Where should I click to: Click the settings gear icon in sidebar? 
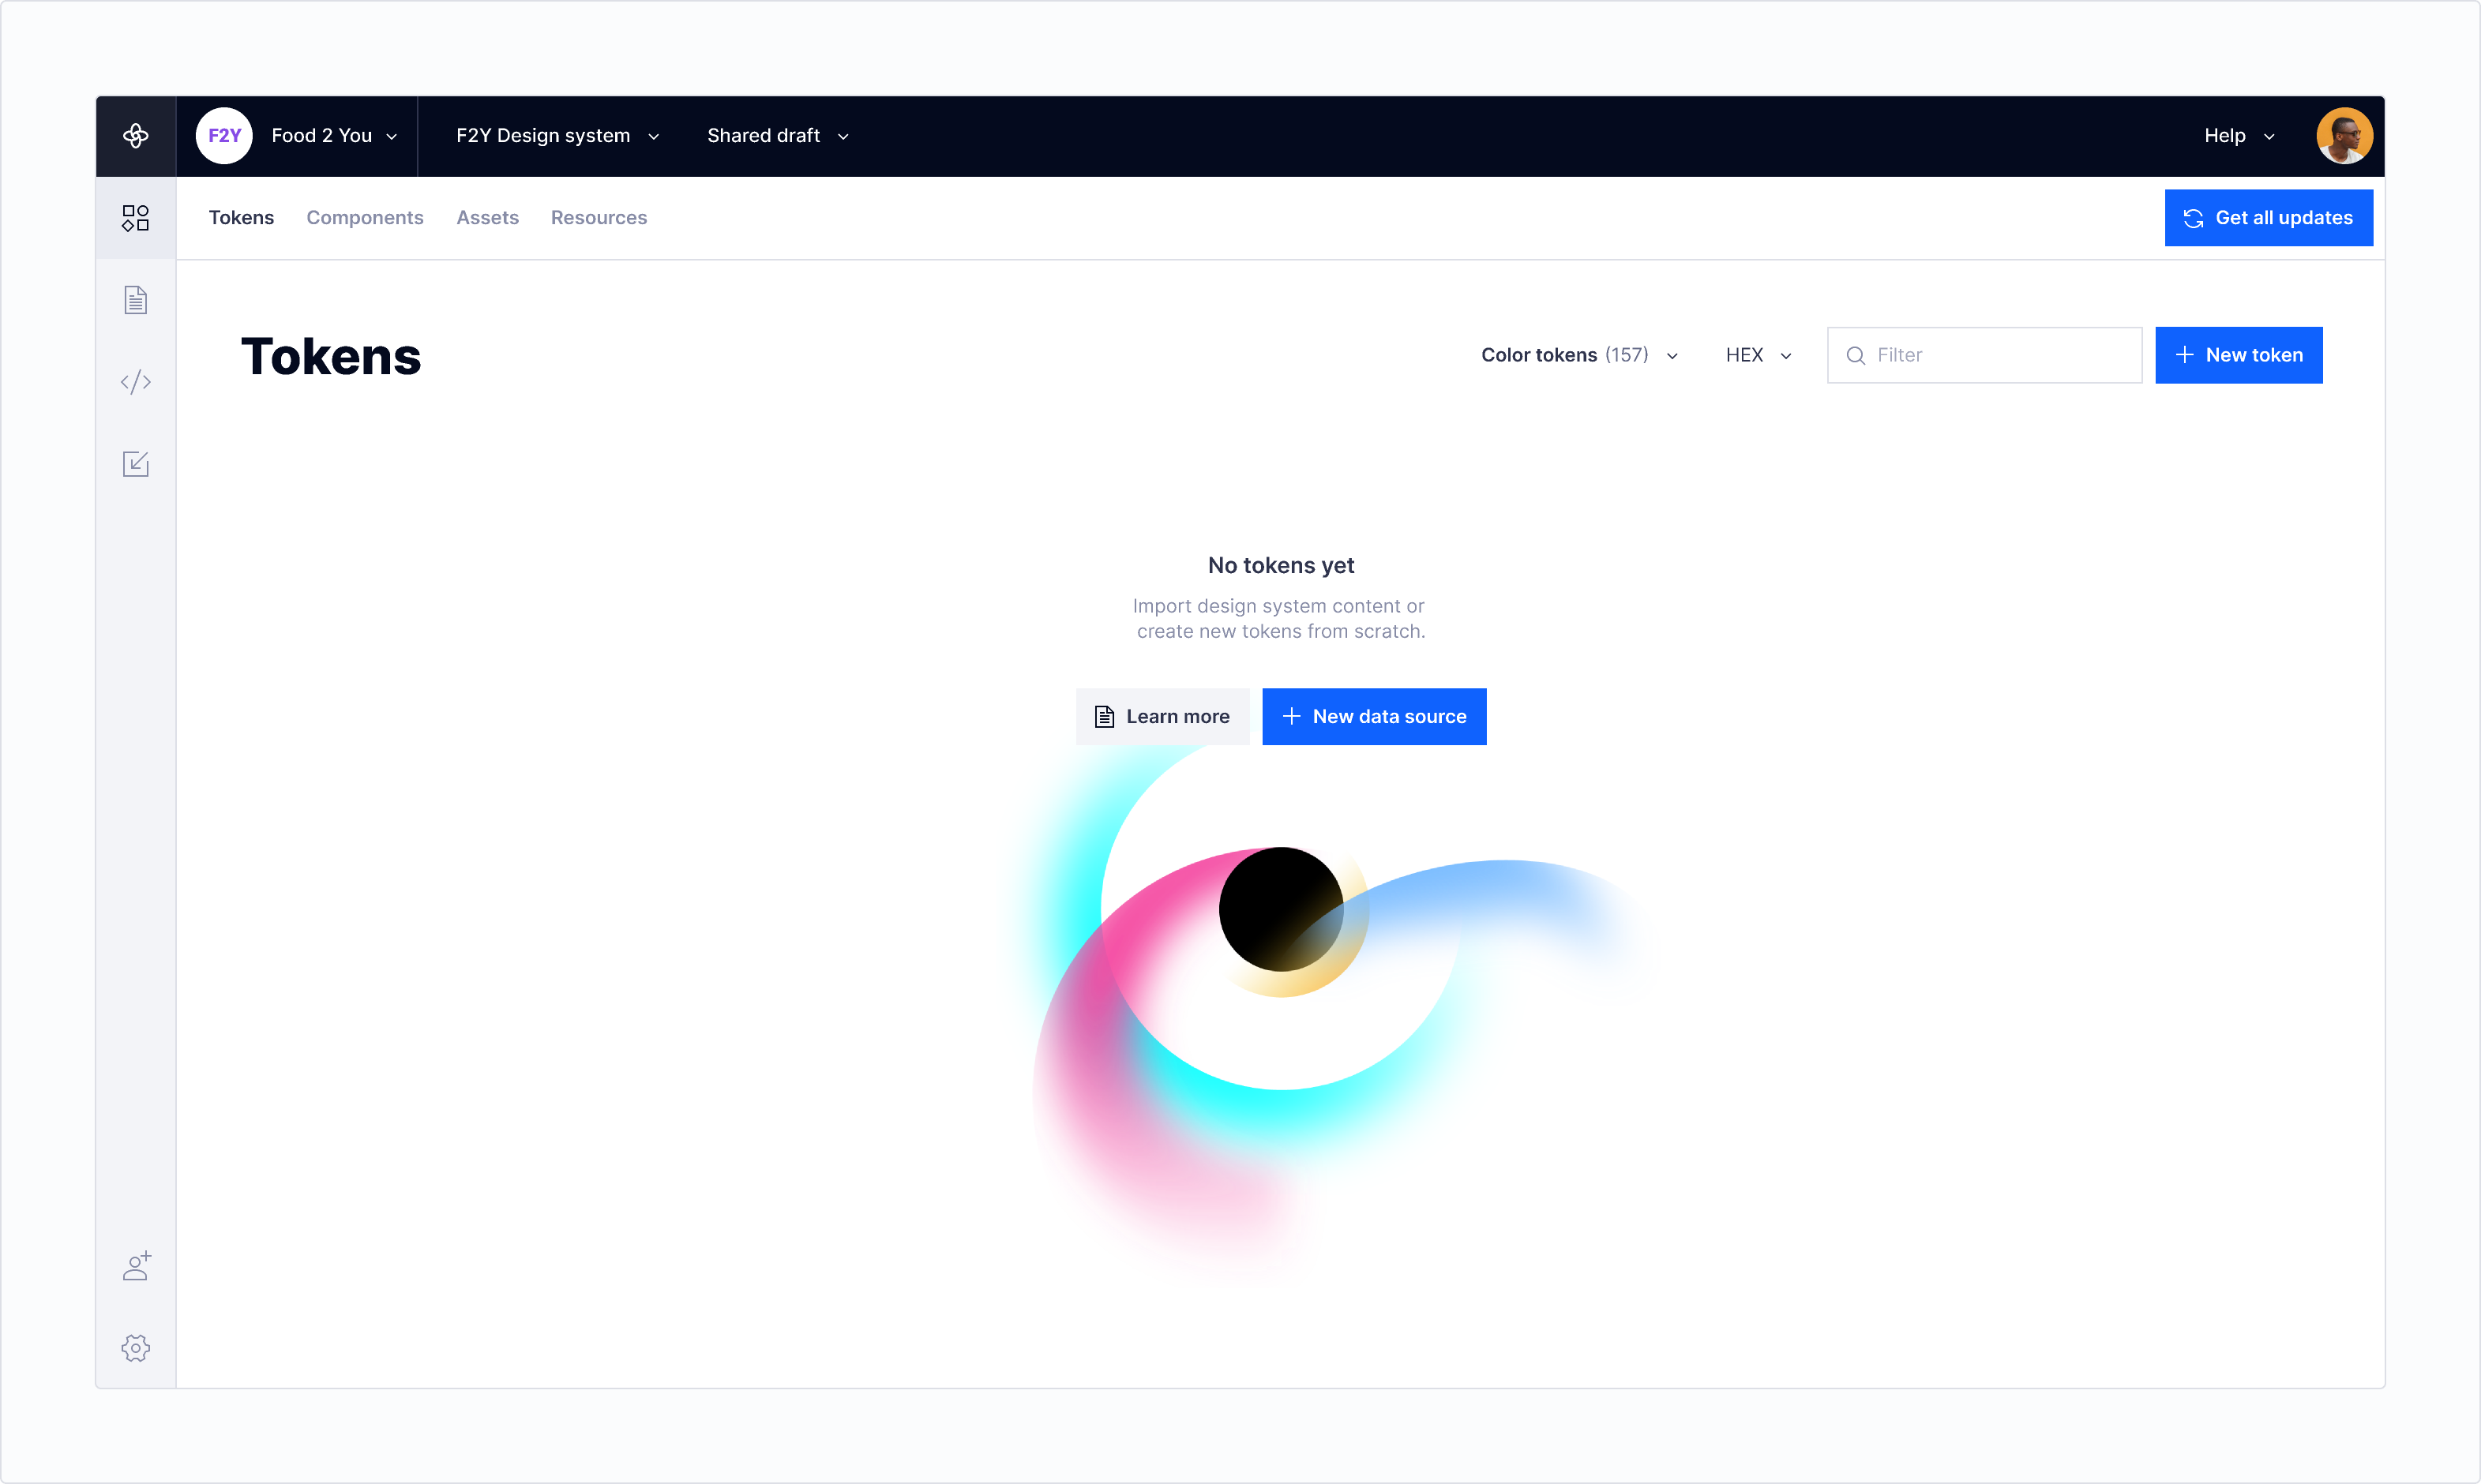pos(136,1348)
